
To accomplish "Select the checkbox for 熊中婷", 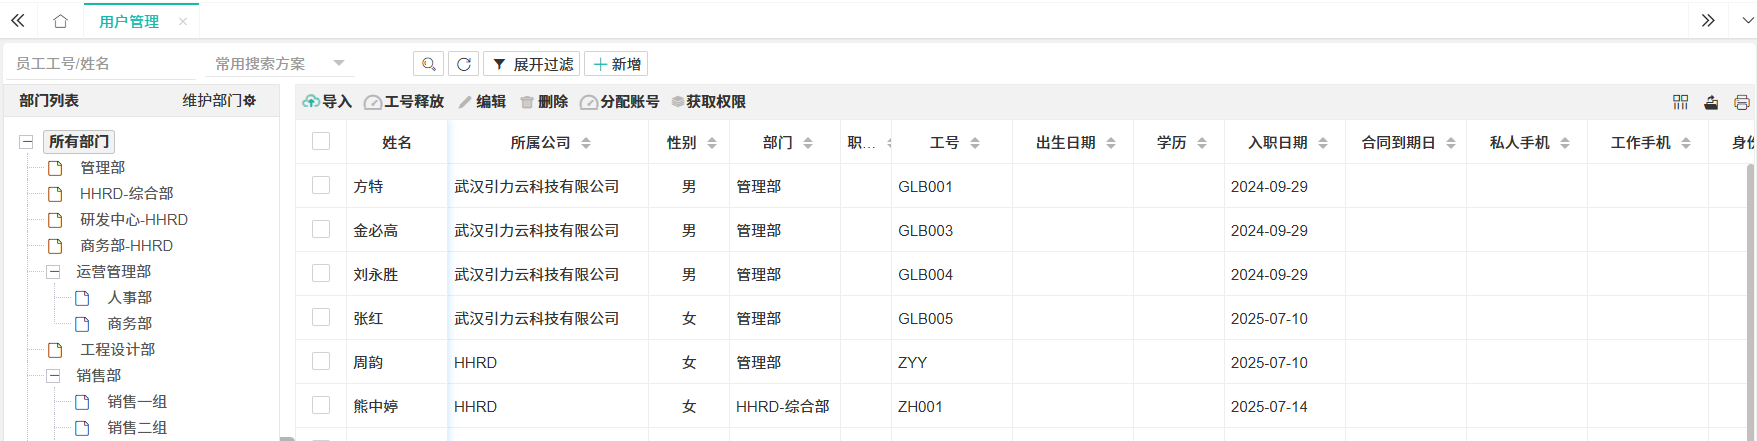I will pos(321,405).
